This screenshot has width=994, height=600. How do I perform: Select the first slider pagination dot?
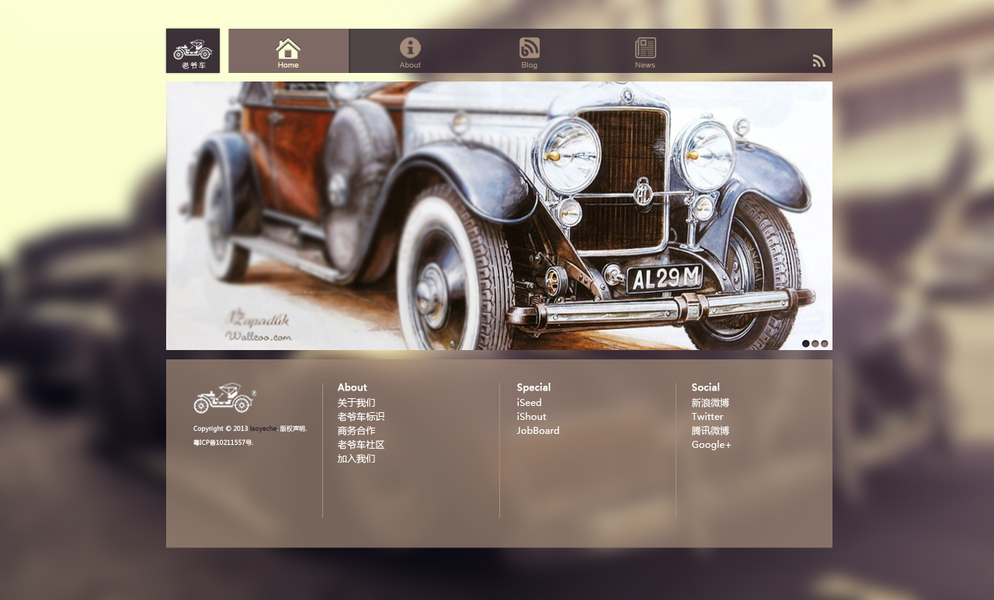806,343
